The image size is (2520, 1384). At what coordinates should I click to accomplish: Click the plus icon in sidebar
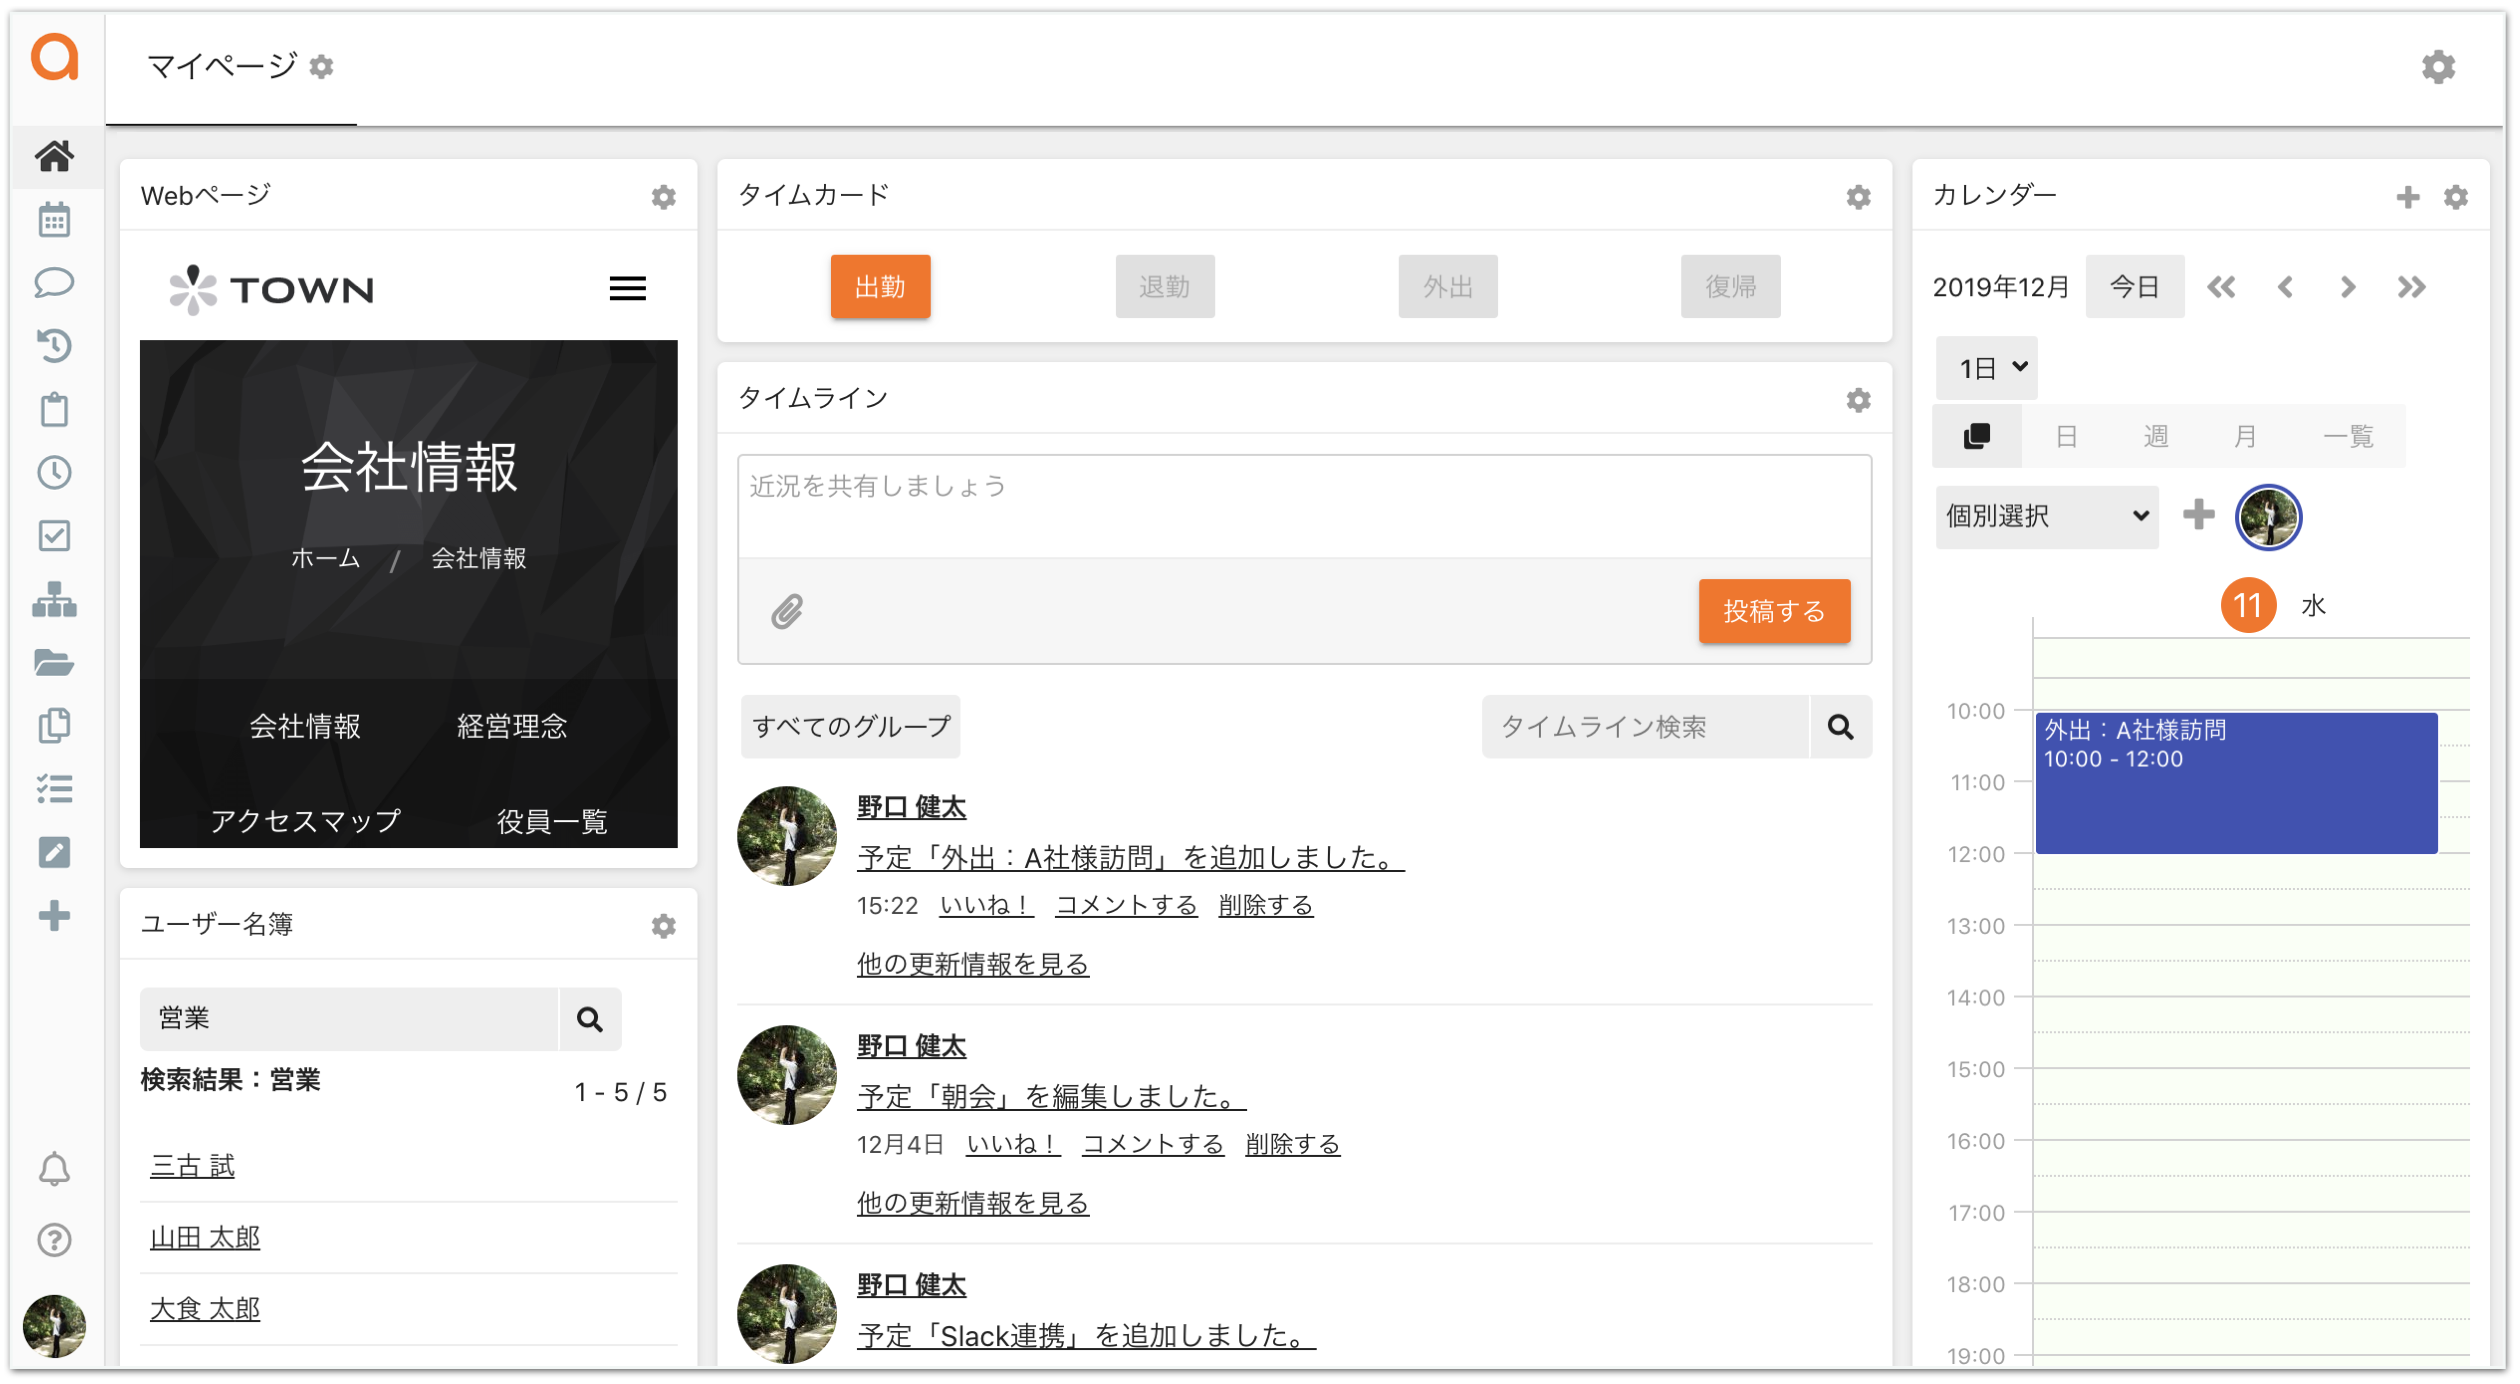click(54, 915)
